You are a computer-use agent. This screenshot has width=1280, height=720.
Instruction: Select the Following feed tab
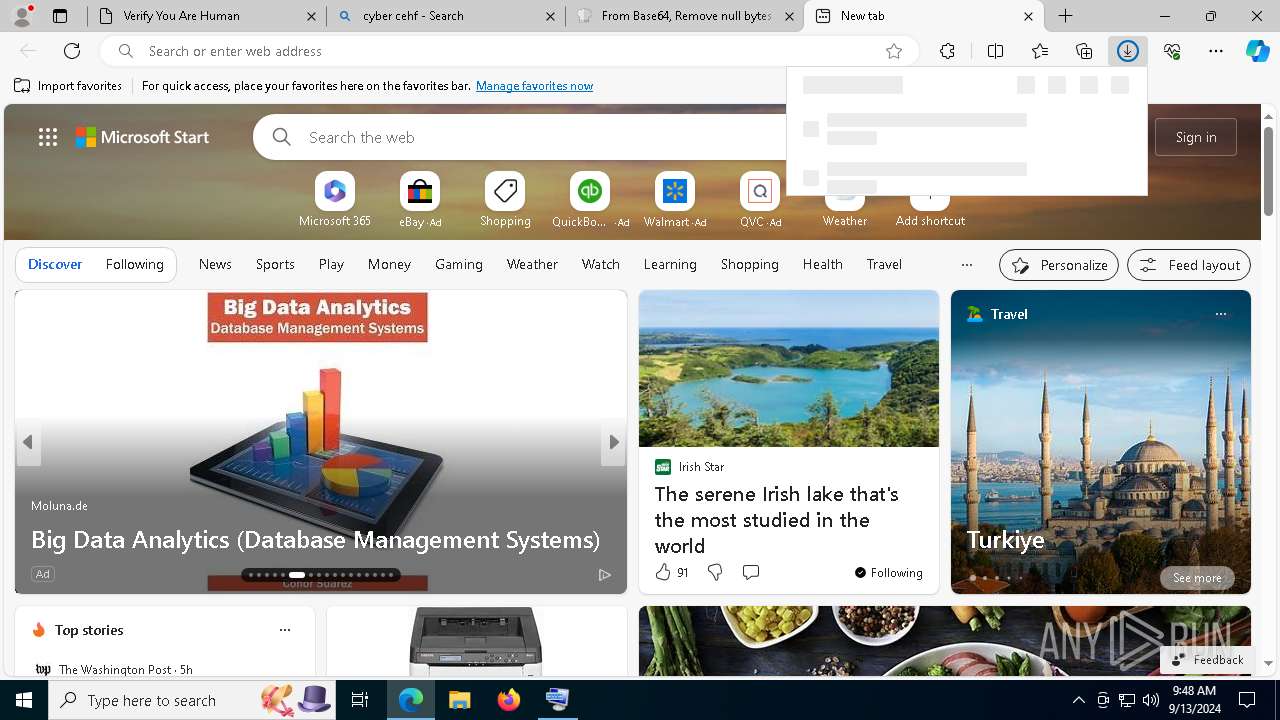[x=134, y=264]
